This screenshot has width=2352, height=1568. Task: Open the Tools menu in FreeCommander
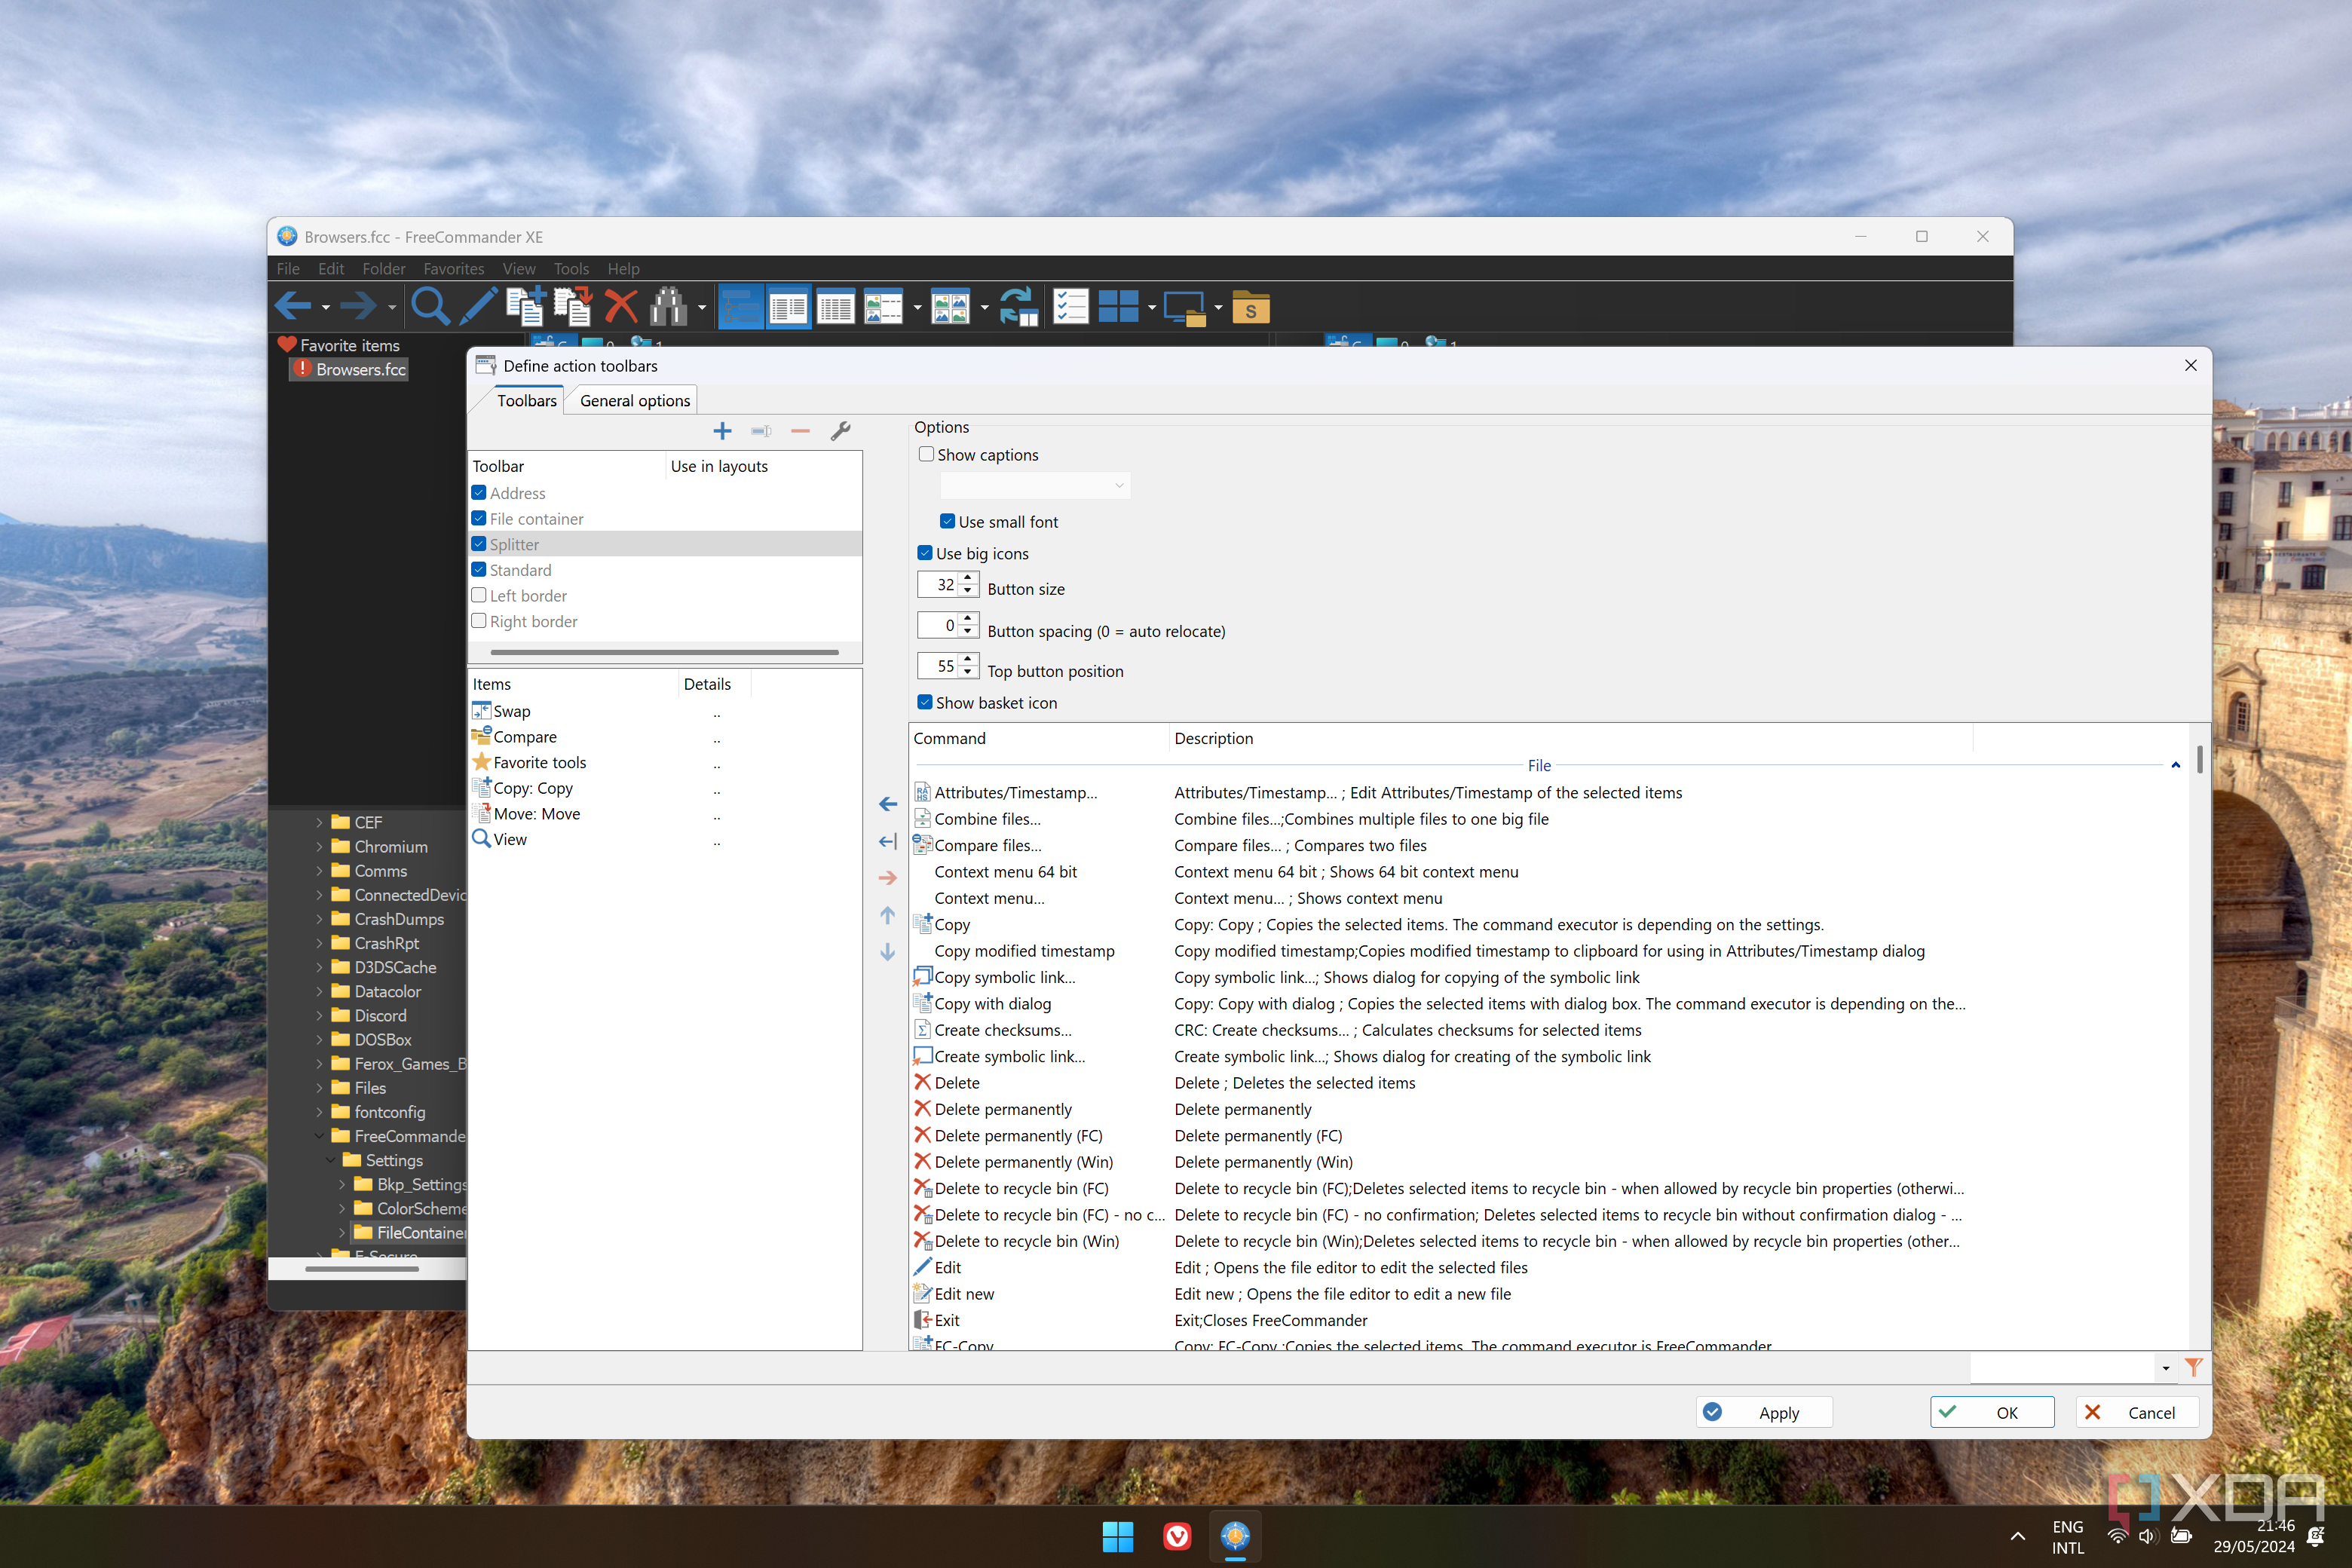point(571,269)
